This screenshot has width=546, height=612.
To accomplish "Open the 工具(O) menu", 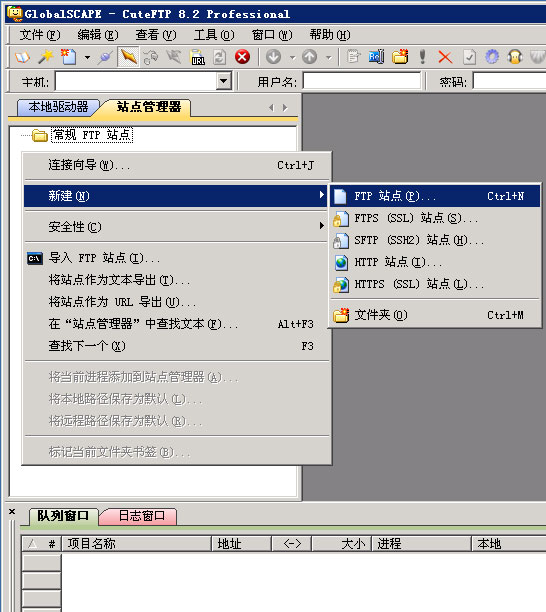I will pyautogui.click(x=214, y=35).
